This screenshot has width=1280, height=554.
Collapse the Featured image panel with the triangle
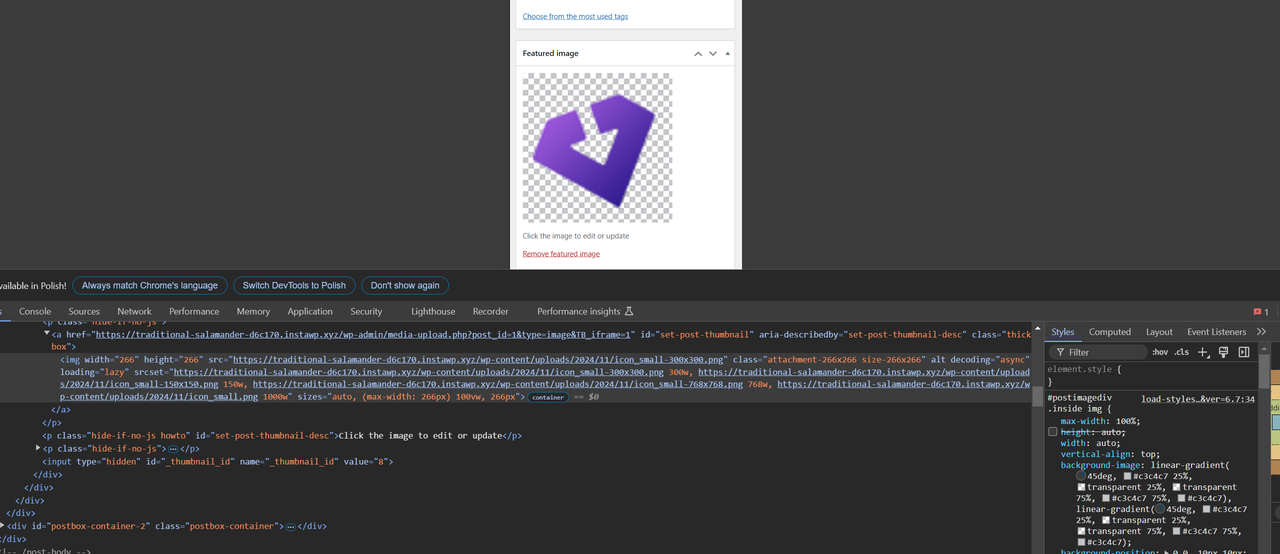[x=727, y=53]
